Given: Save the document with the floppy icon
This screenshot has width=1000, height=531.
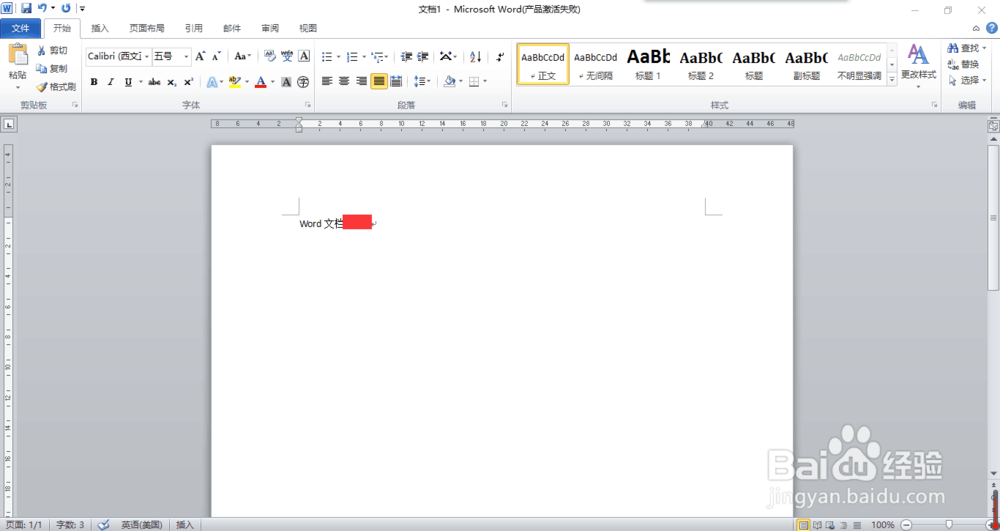Looking at the screenshot, I should tap(26, 9).
